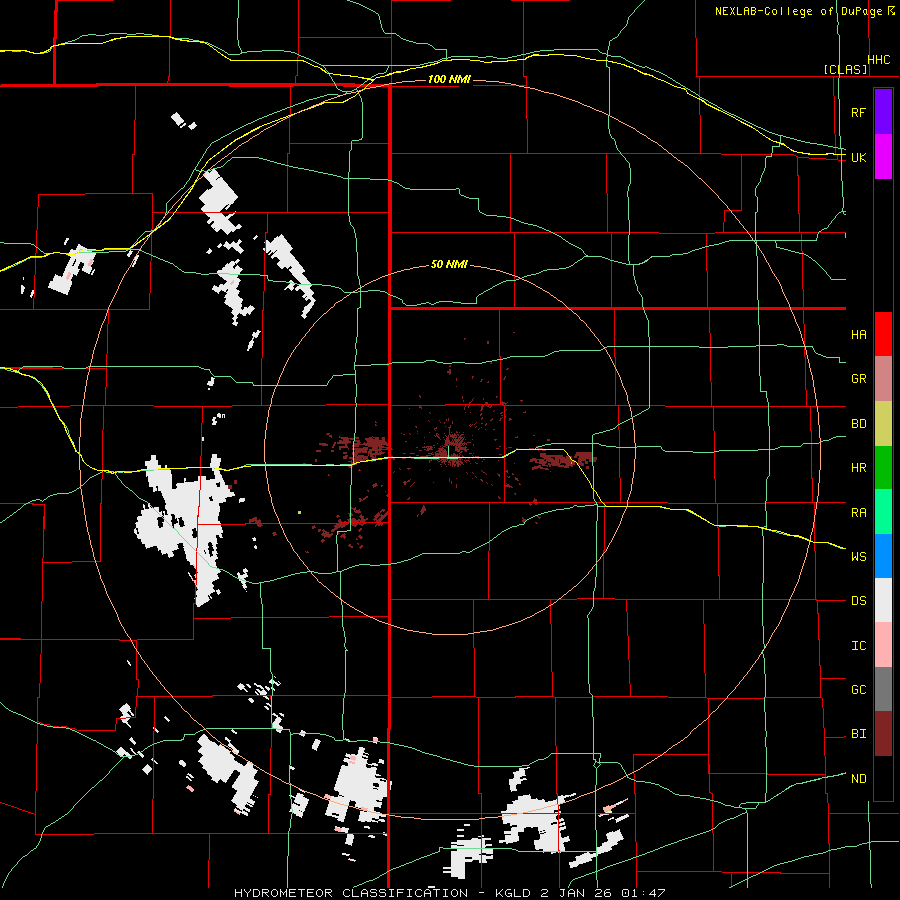Image resolution: width=900 pixels, height=900 pixels.
Task: Click the ND legend label
Action: 859,778
